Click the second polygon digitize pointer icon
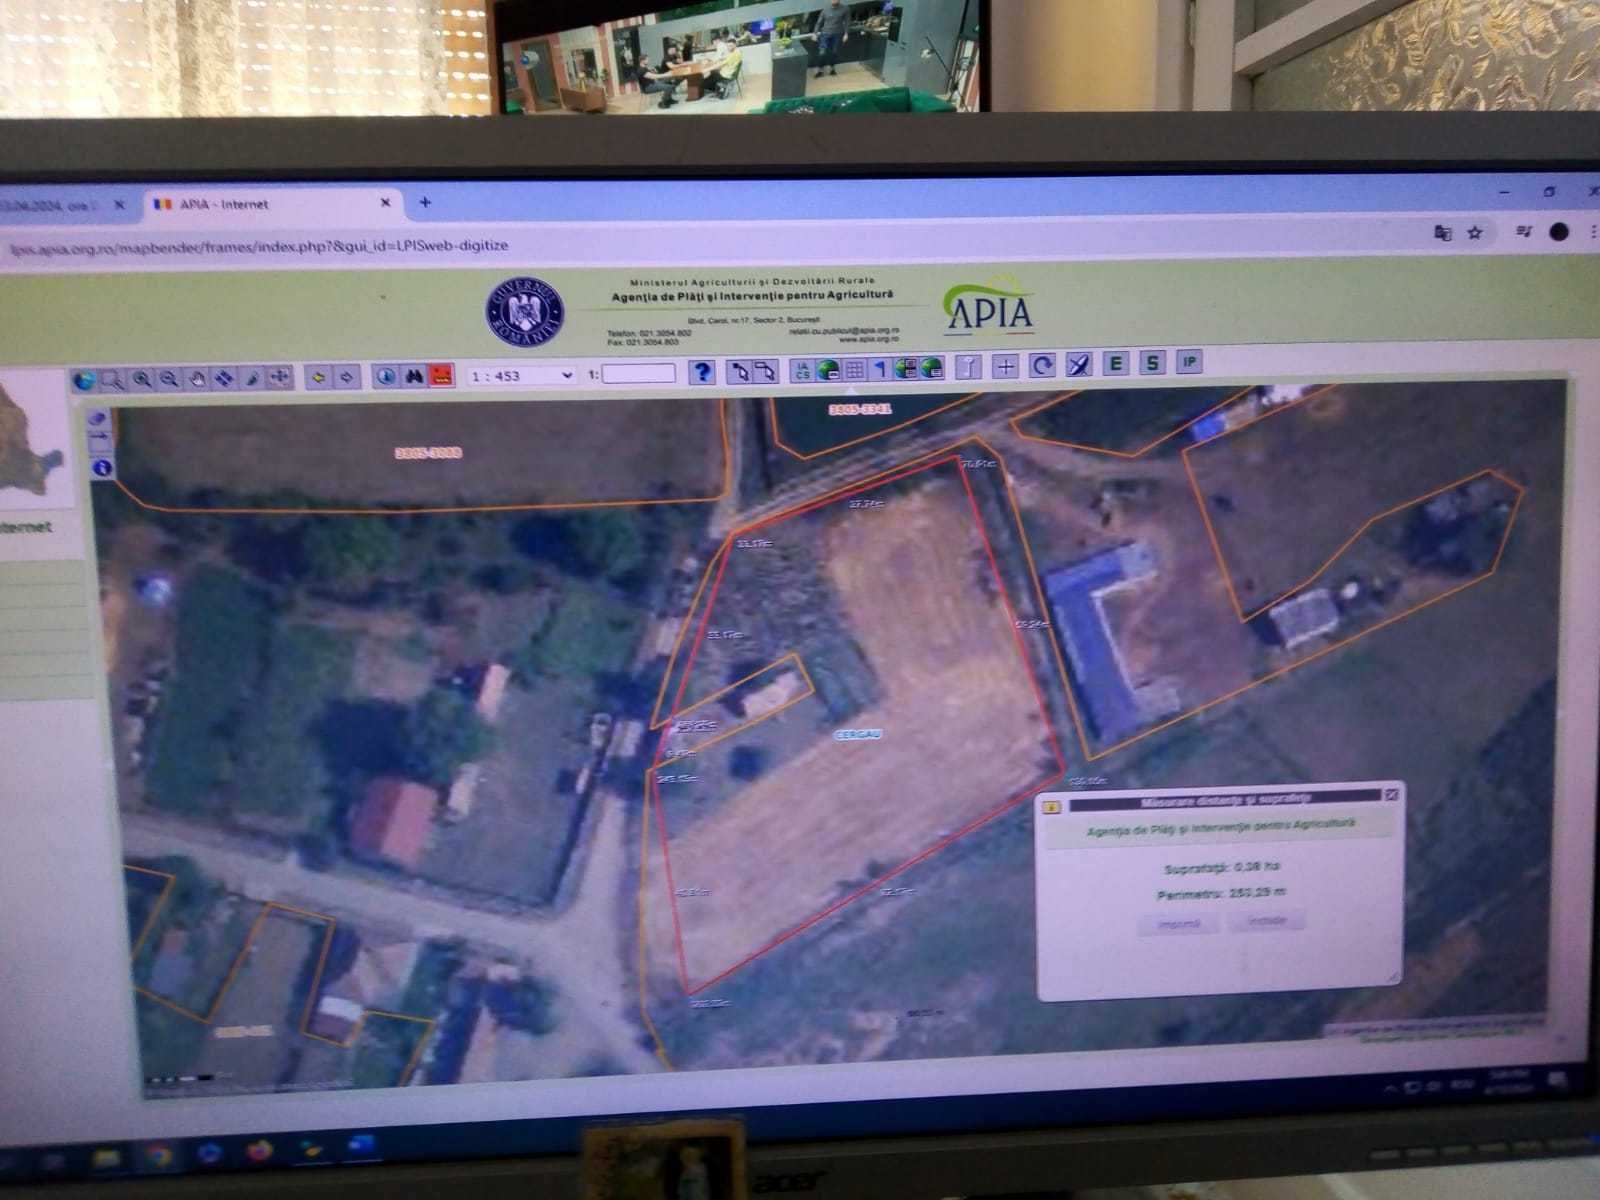Screen dimensions: 1600x1200 tap(766, 371)
